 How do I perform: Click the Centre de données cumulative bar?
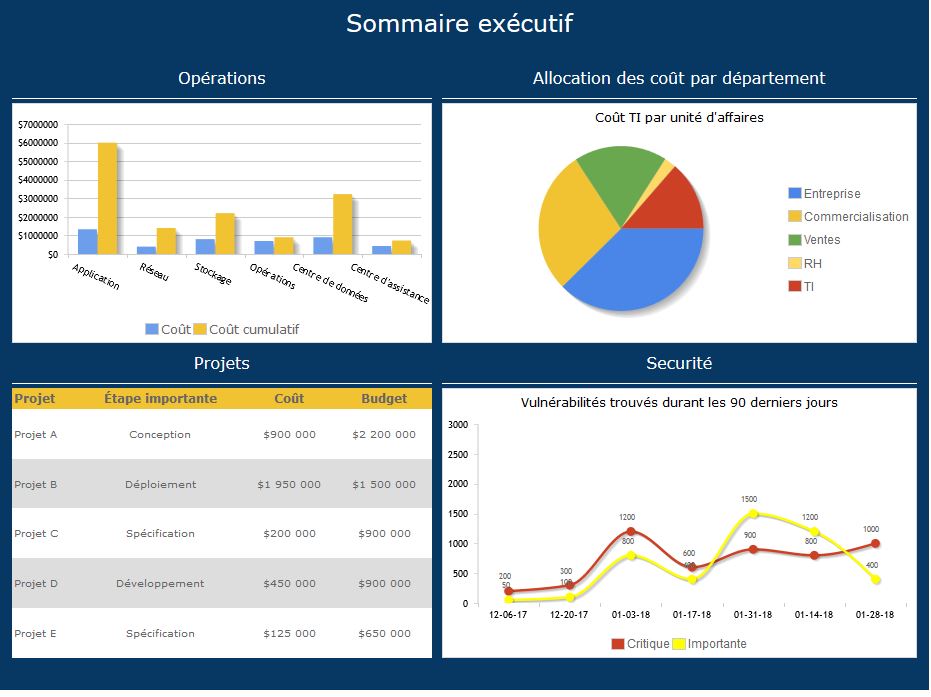pyautogui.click(x=343, y=224)
